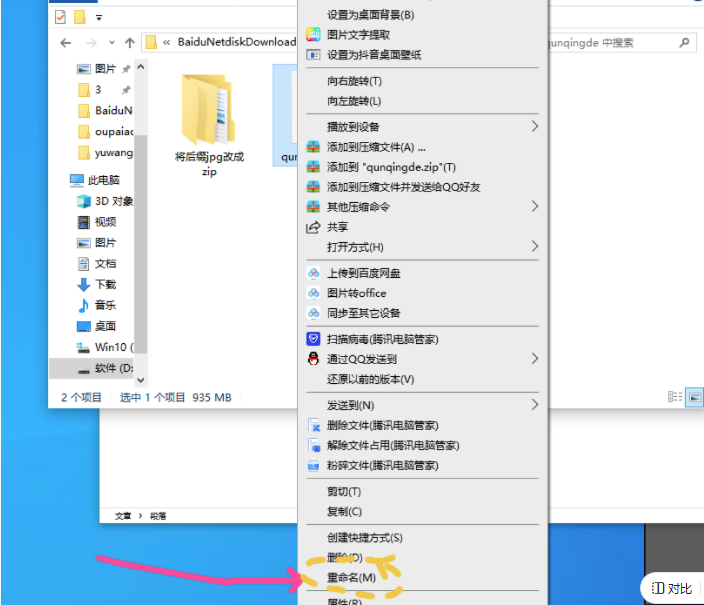Screen dimensions: 704x605
Task: Select 添加到压缩文件(A) archive option
Action: [x=369, y=147]
